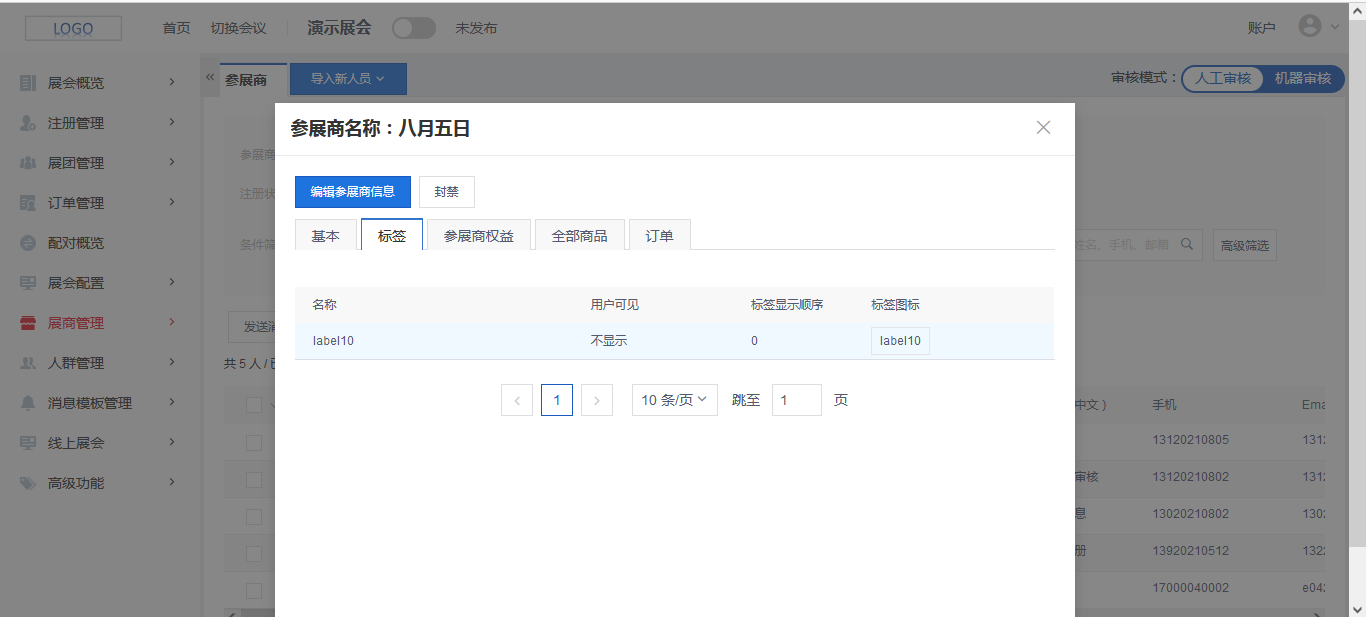
Task: Click the 消息模板管理 bell icon
Action: tap(28, 403)
